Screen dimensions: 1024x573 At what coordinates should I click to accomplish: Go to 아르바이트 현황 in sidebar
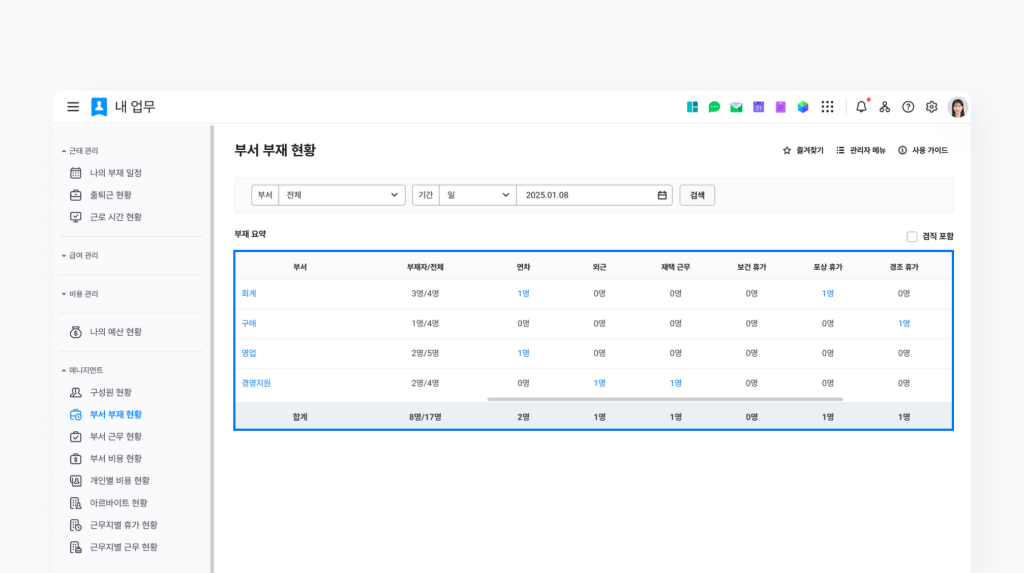point(118,502)
